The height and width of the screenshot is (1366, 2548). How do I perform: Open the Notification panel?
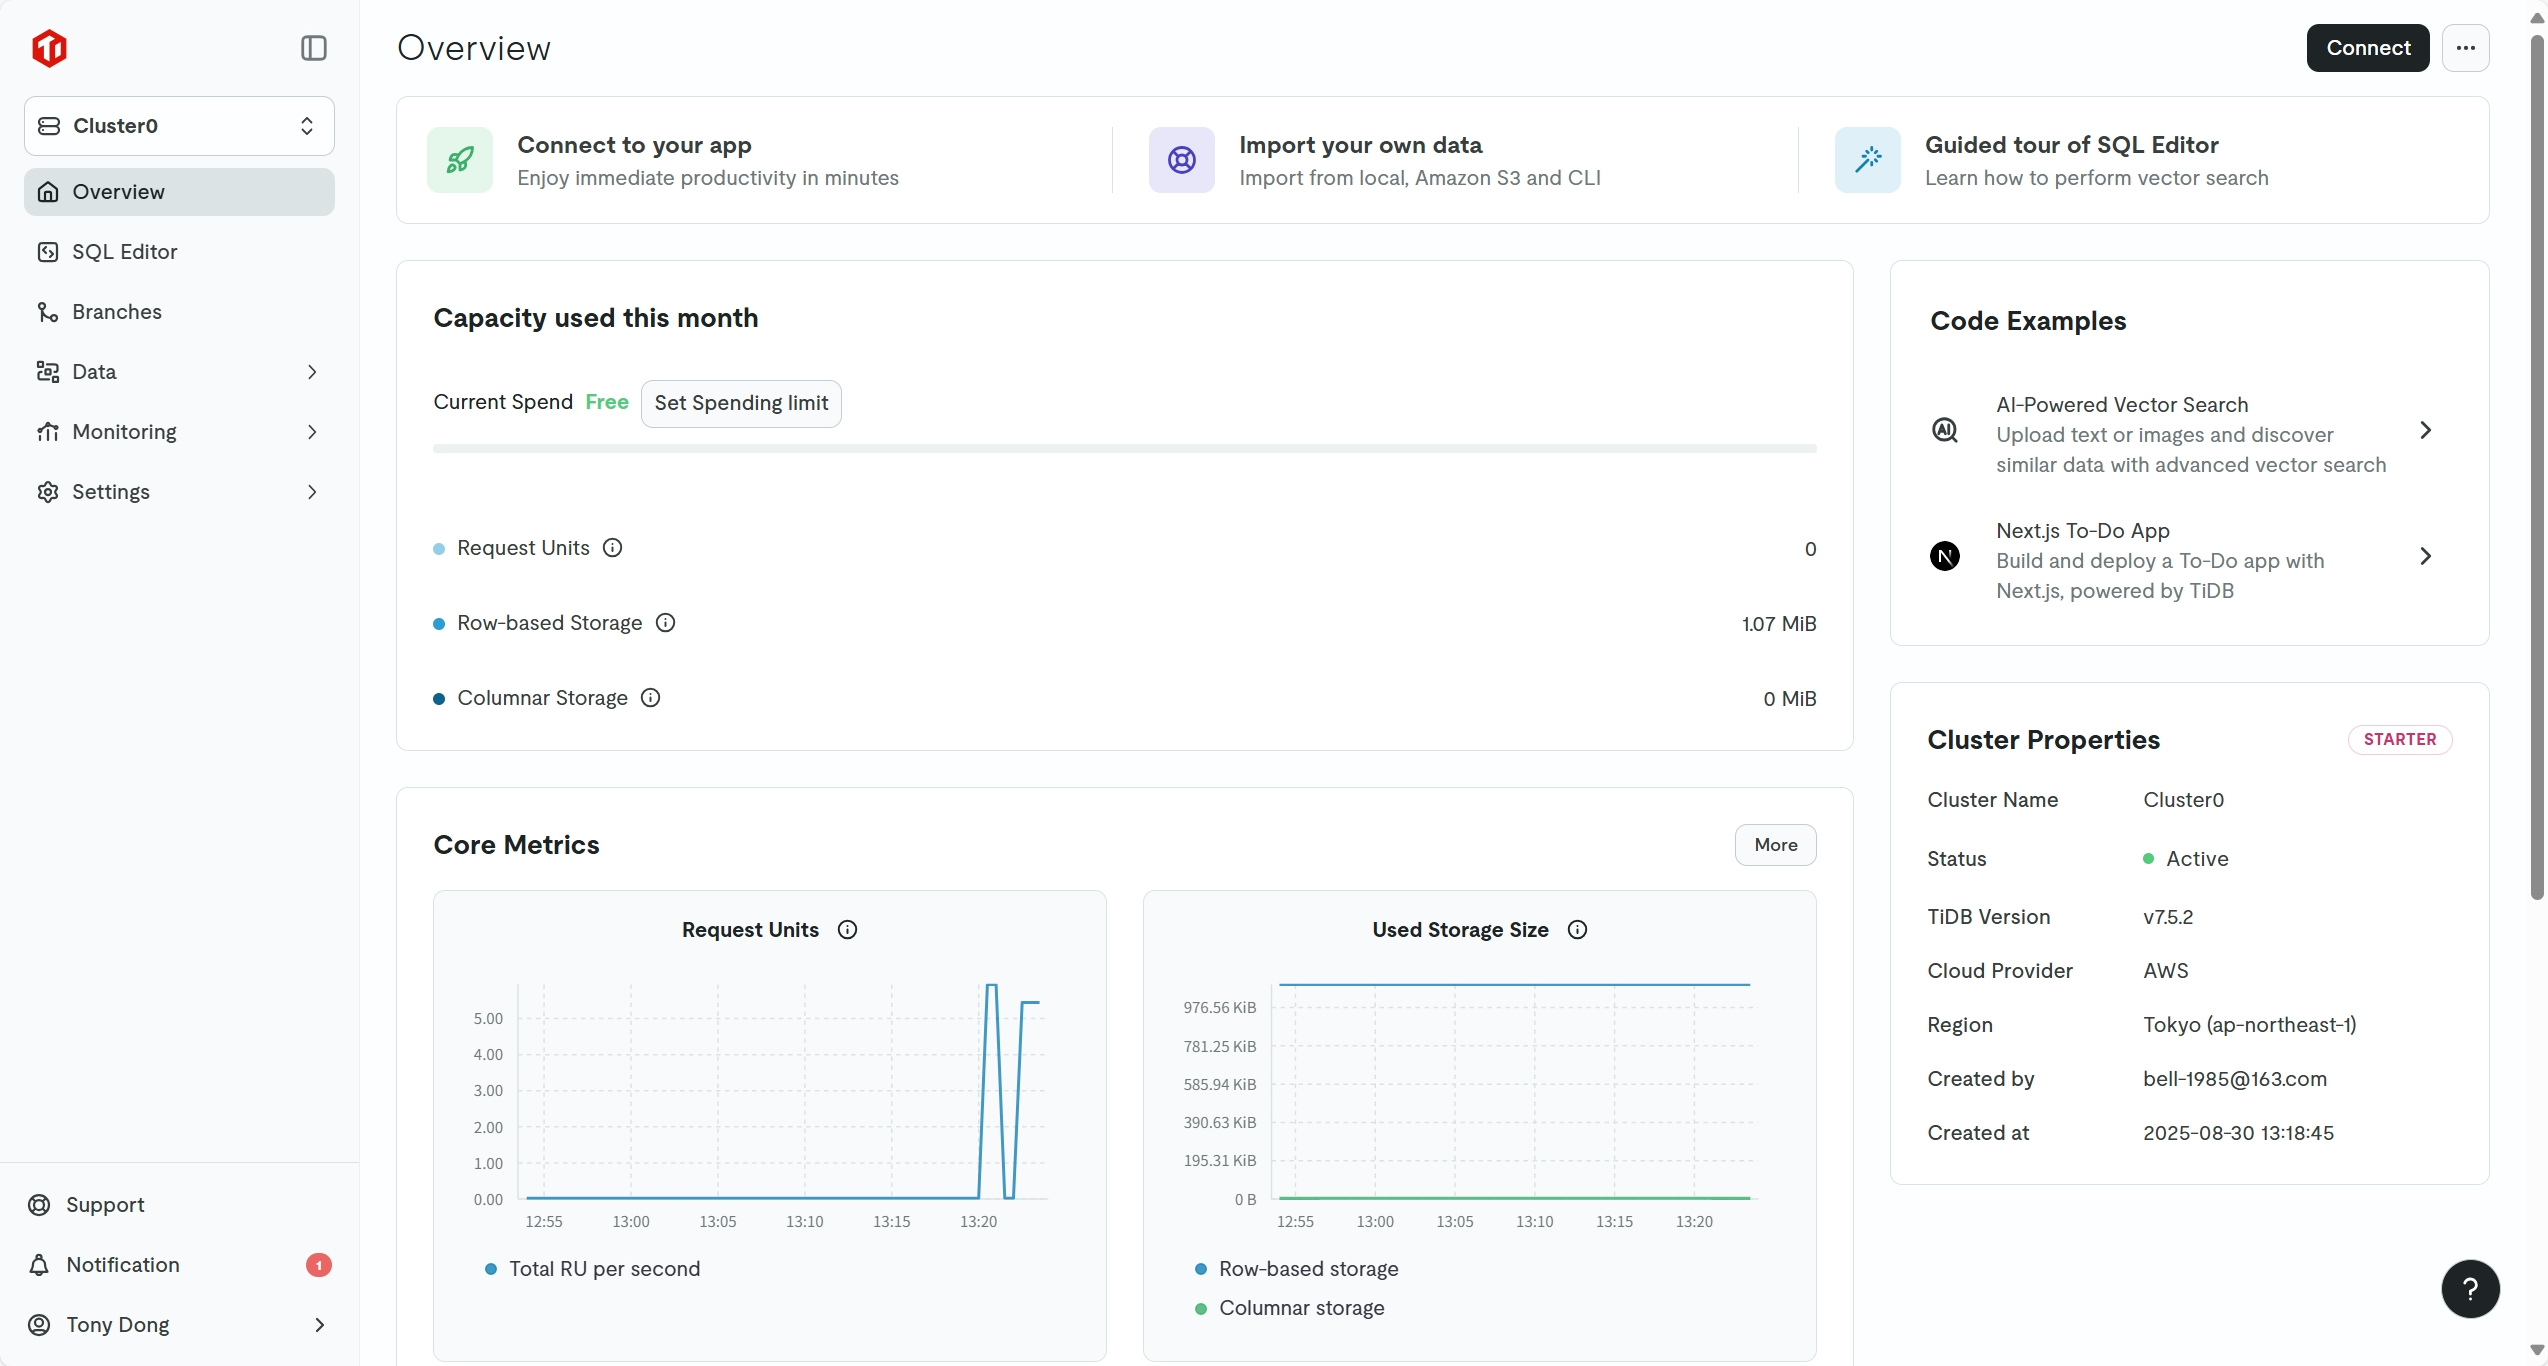pos(179,1265)
